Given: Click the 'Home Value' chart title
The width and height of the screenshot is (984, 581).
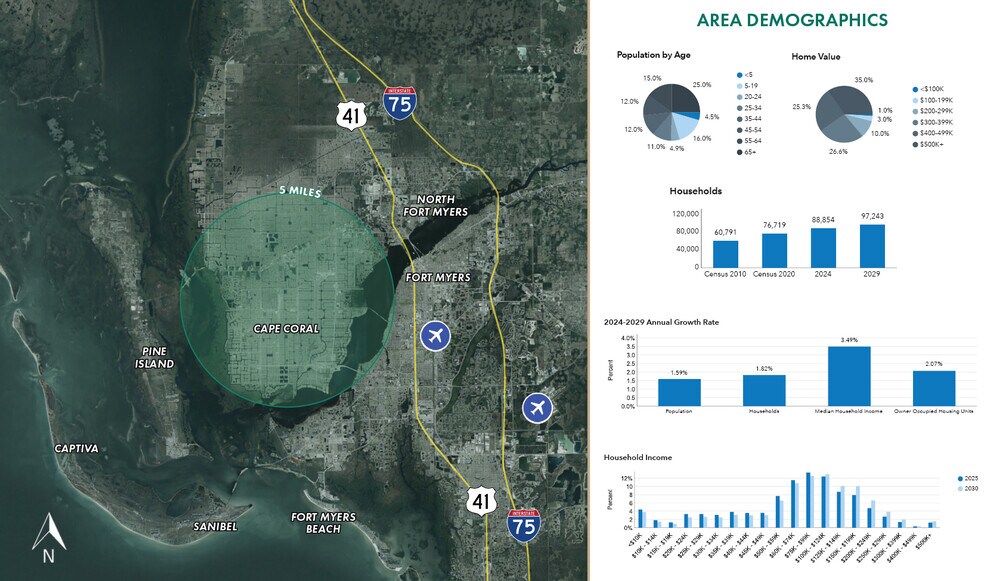Looking at the screenshot, I should coord(815,56).
